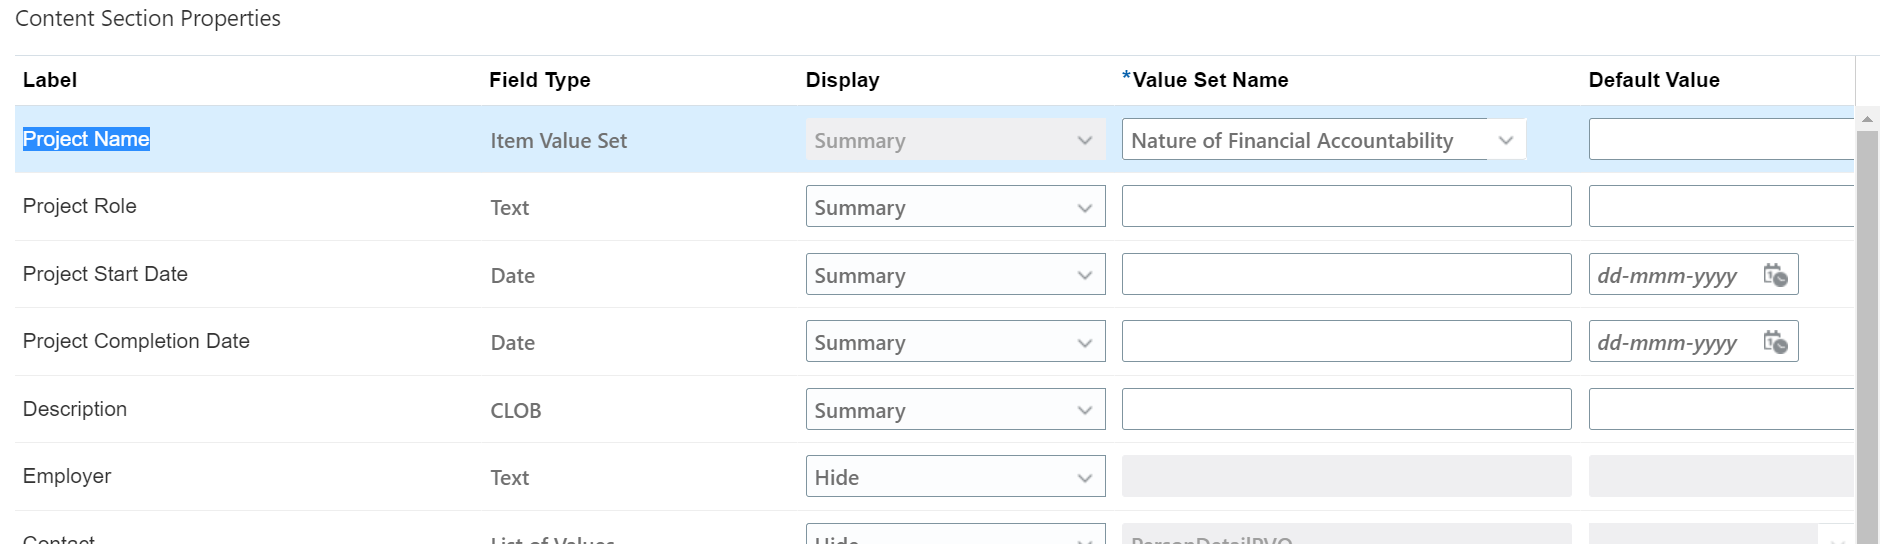The image size is (1886, 544).
Task: Open calendar picker for Project Completion Date
Action: (x=1775, y=342)
